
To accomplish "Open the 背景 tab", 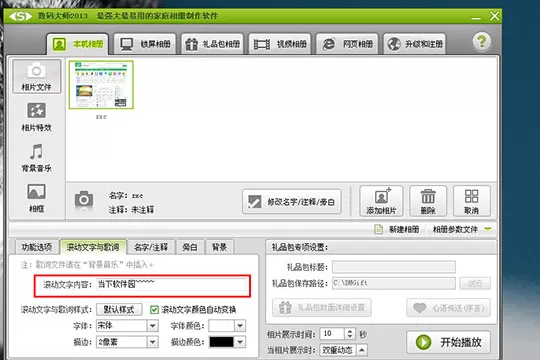I will pos(219,247).
